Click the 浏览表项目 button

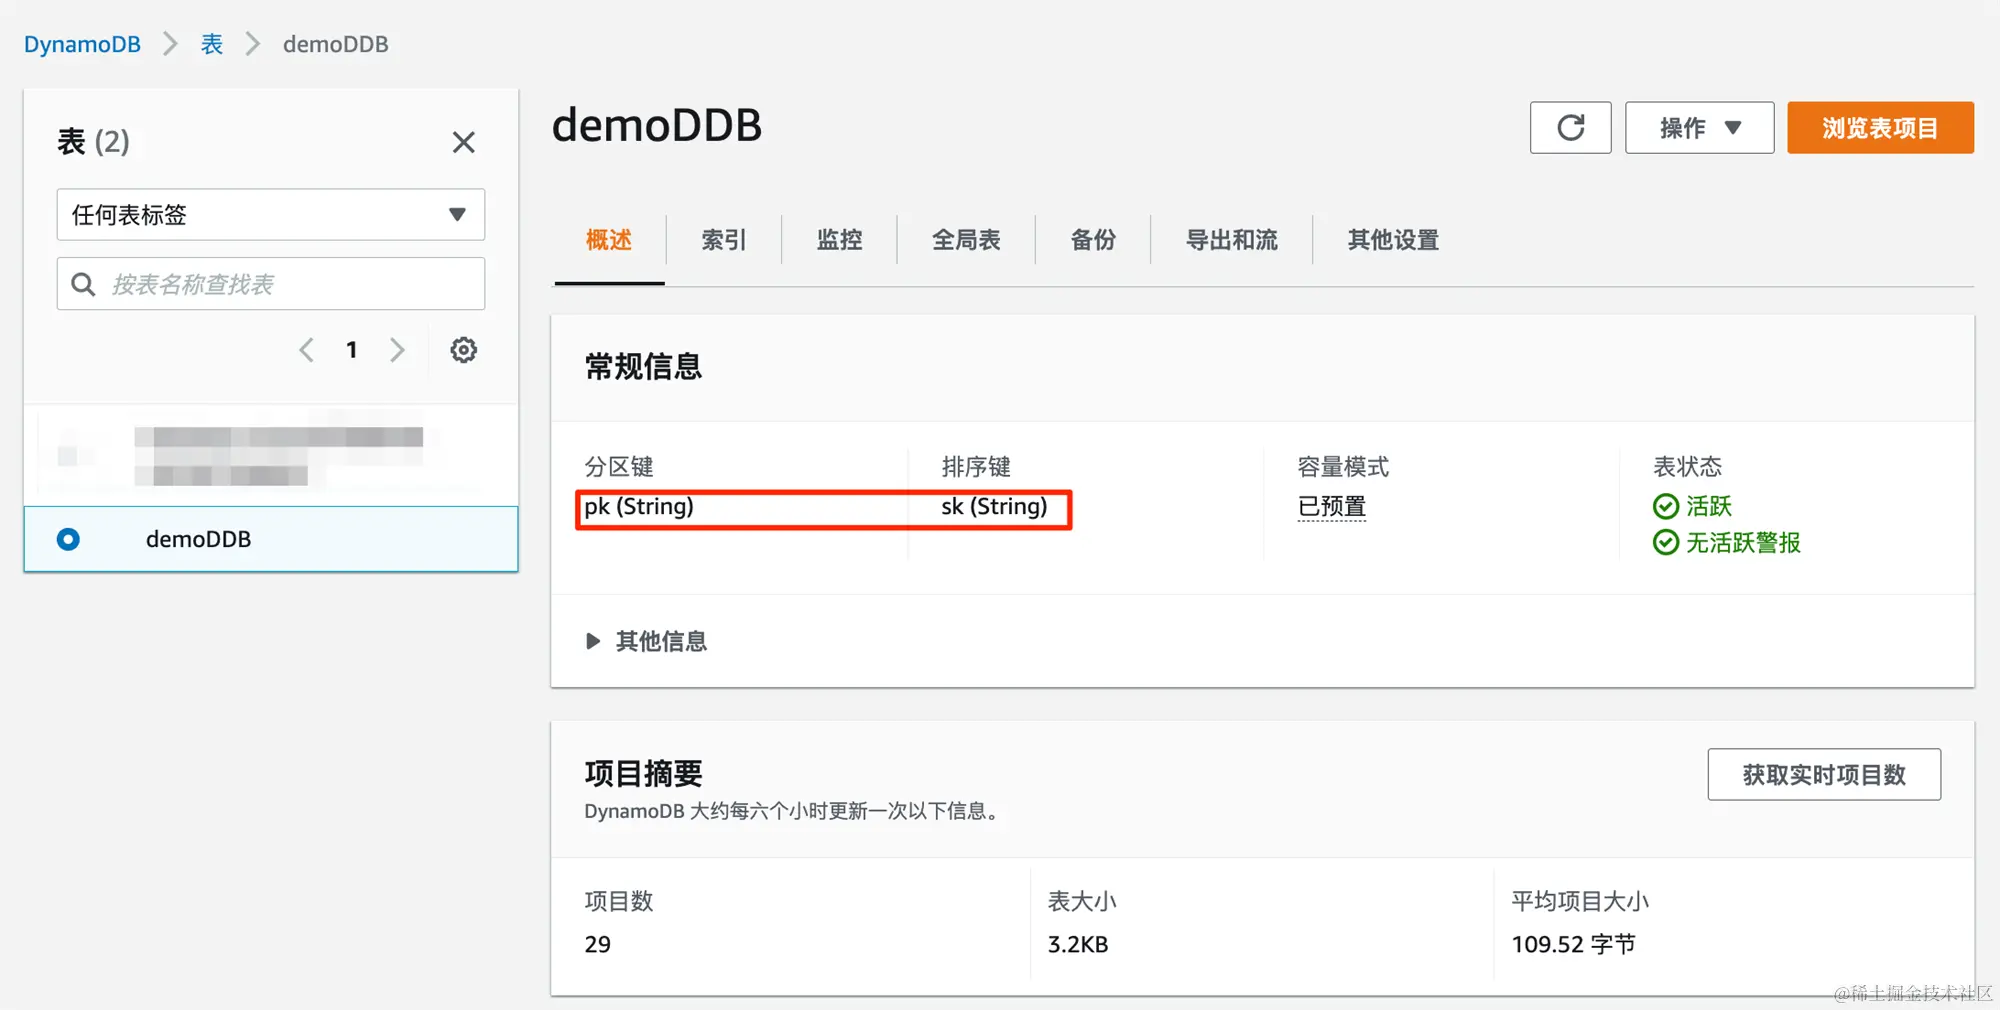1880,127
